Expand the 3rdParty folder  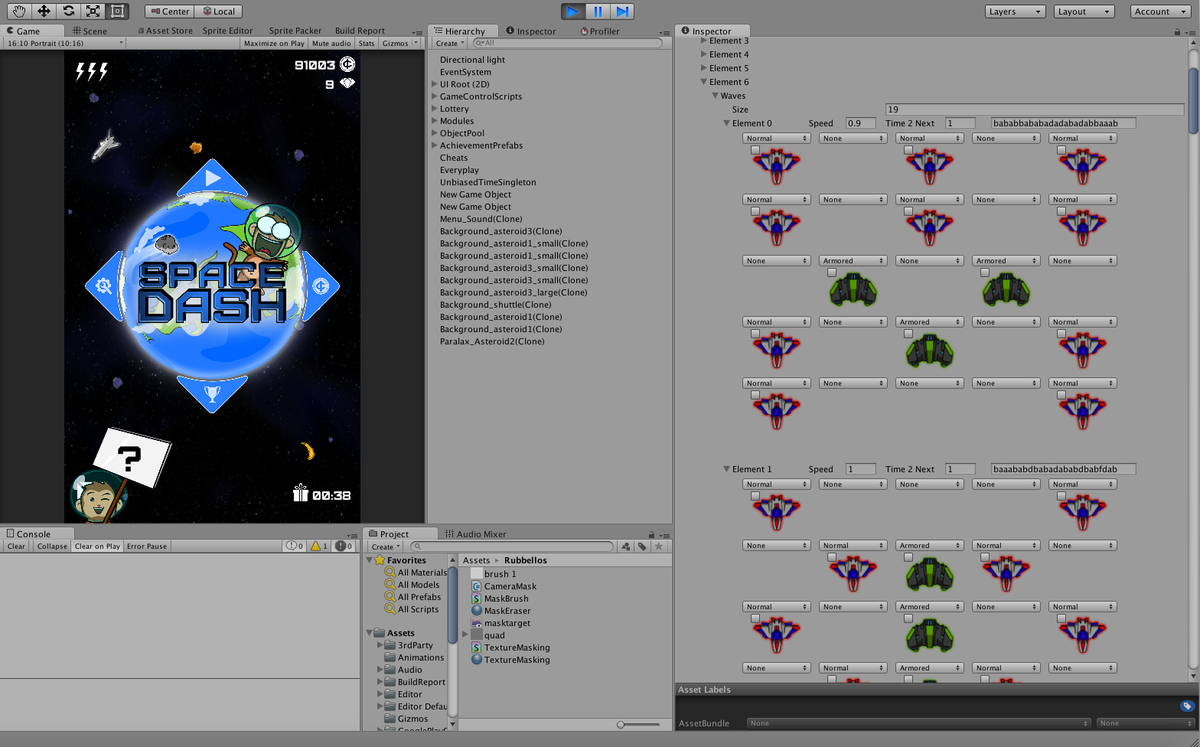(x=382, y=645)
